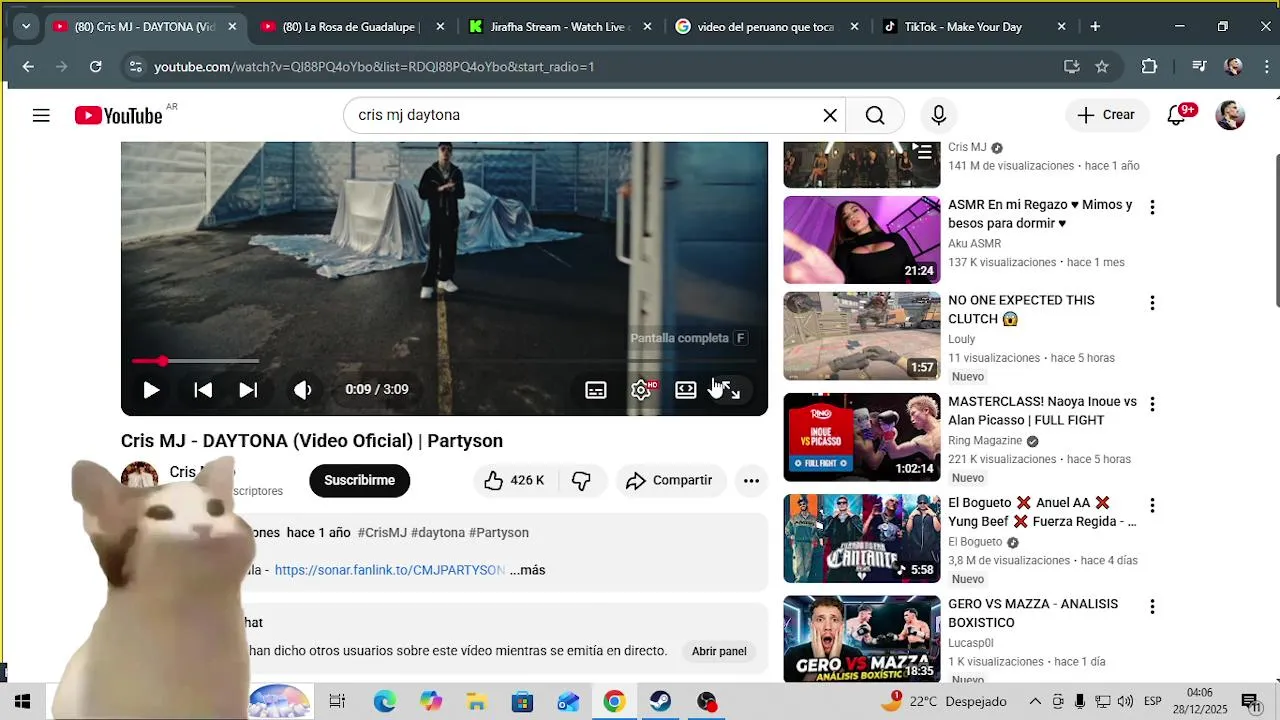Open YouTube notifications bell
Image resolution: width=1280 pixels, height=720 pixels.
(x=1177, y=115)
